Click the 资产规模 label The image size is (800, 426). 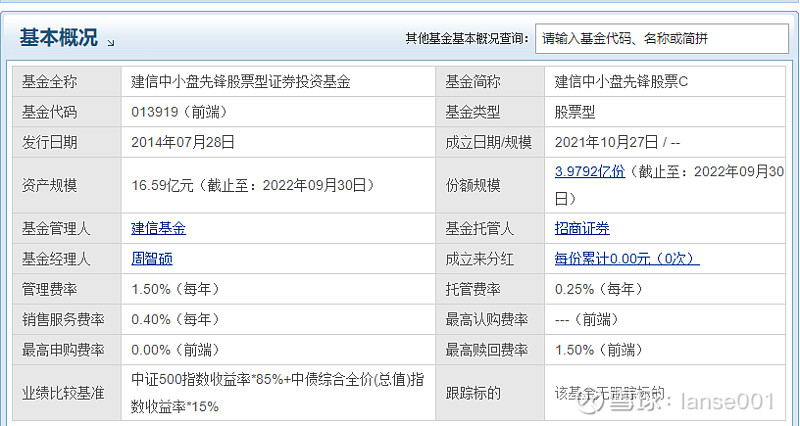coord(49,185)
